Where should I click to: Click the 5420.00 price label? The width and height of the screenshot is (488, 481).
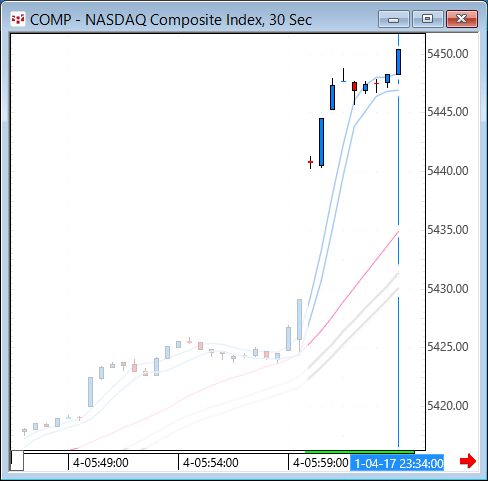pyautogui.click(x=448, y=406)
